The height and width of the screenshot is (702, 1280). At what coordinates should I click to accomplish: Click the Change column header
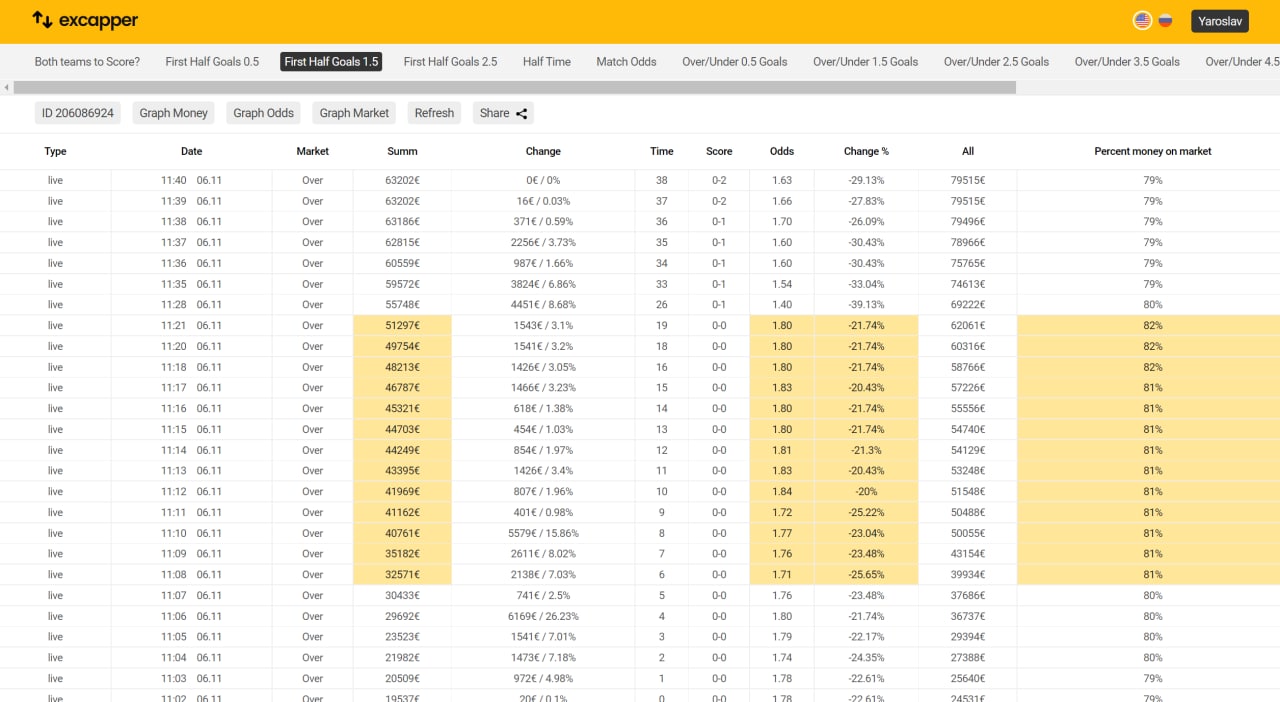[543, 151]
